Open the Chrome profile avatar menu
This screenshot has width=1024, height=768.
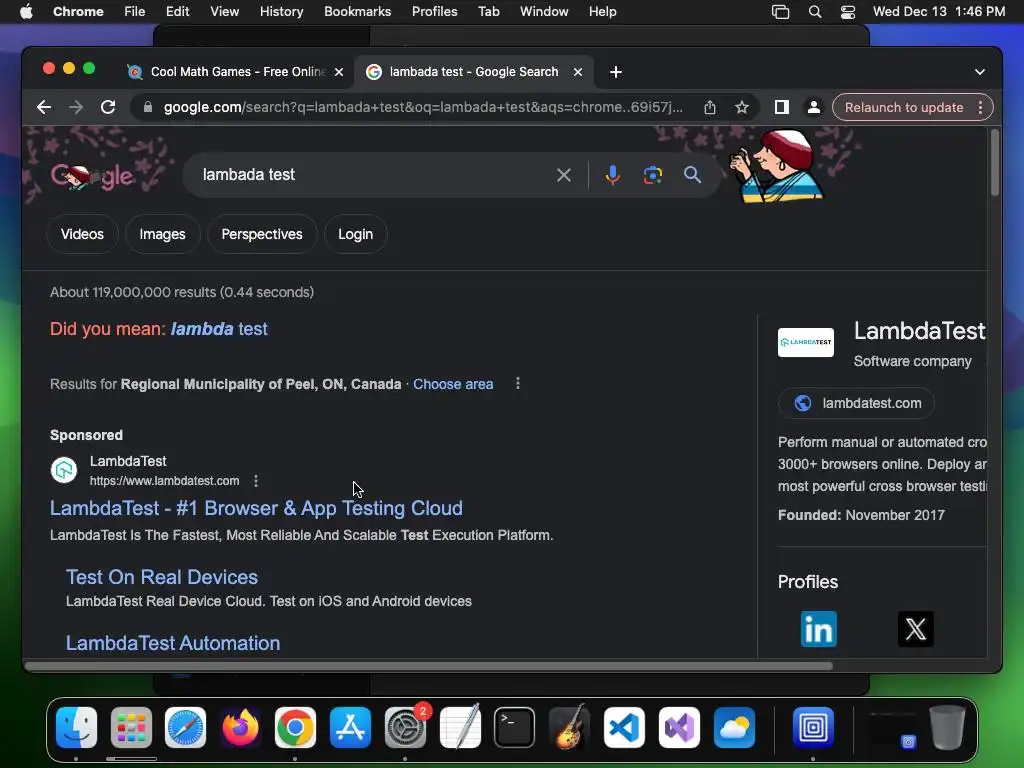point(814,107)
